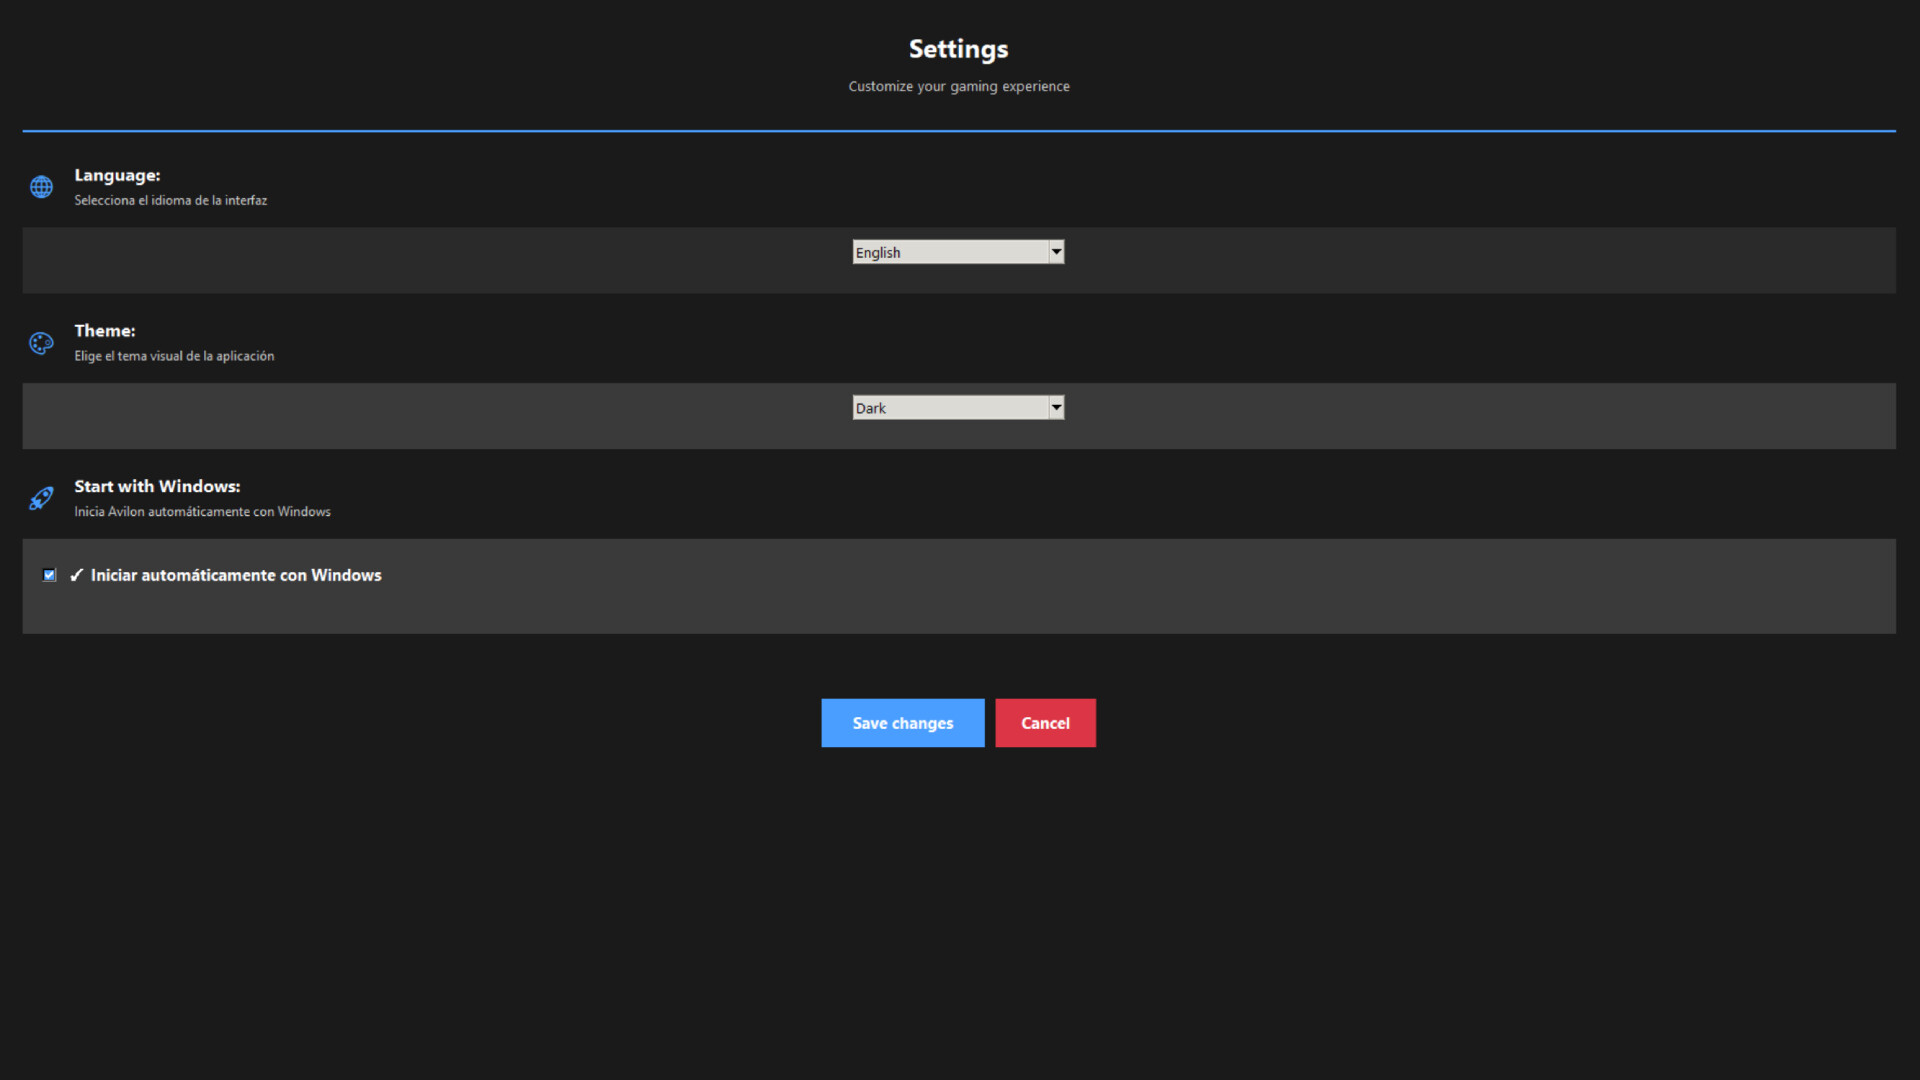Click the globe icon next to Language
1920x1080 pixels.
[41, 186]
